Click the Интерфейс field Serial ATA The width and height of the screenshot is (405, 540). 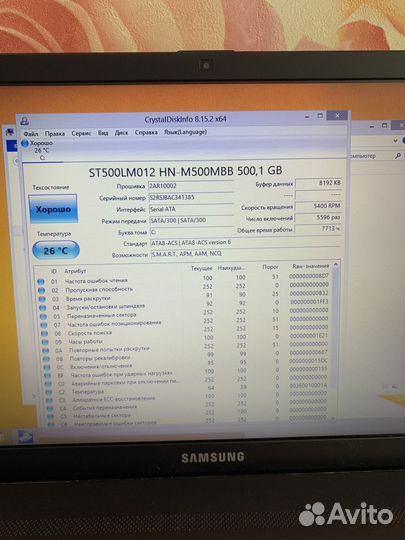[191, 209]
